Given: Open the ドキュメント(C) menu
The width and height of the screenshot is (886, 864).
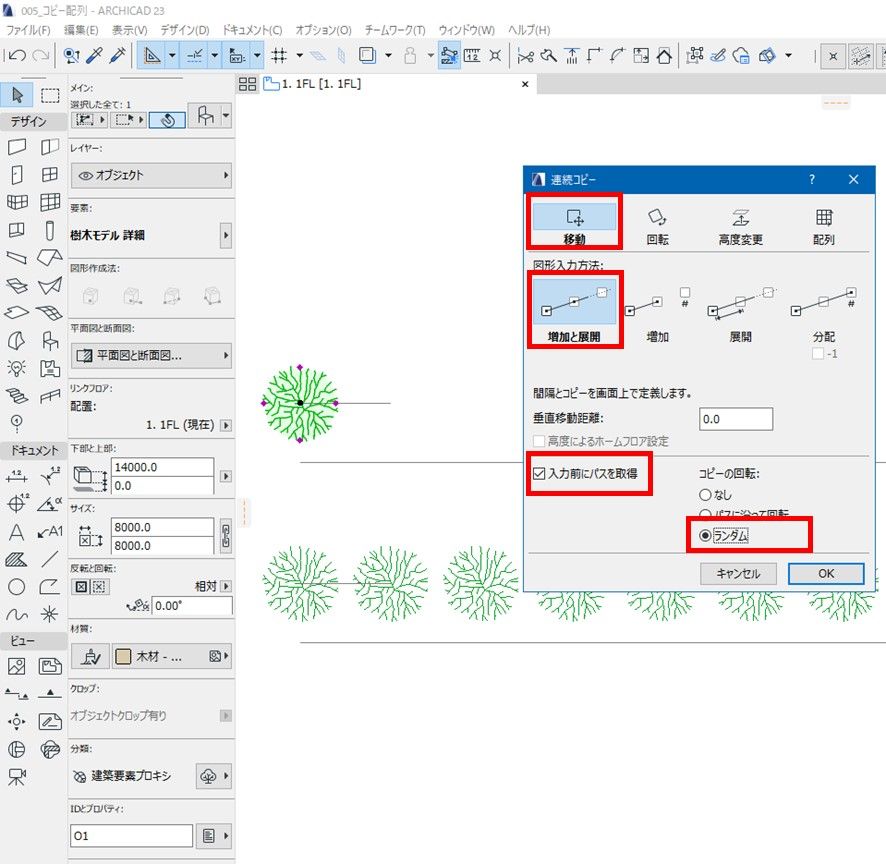Looking at the screenshot, I should click(252, 30).
